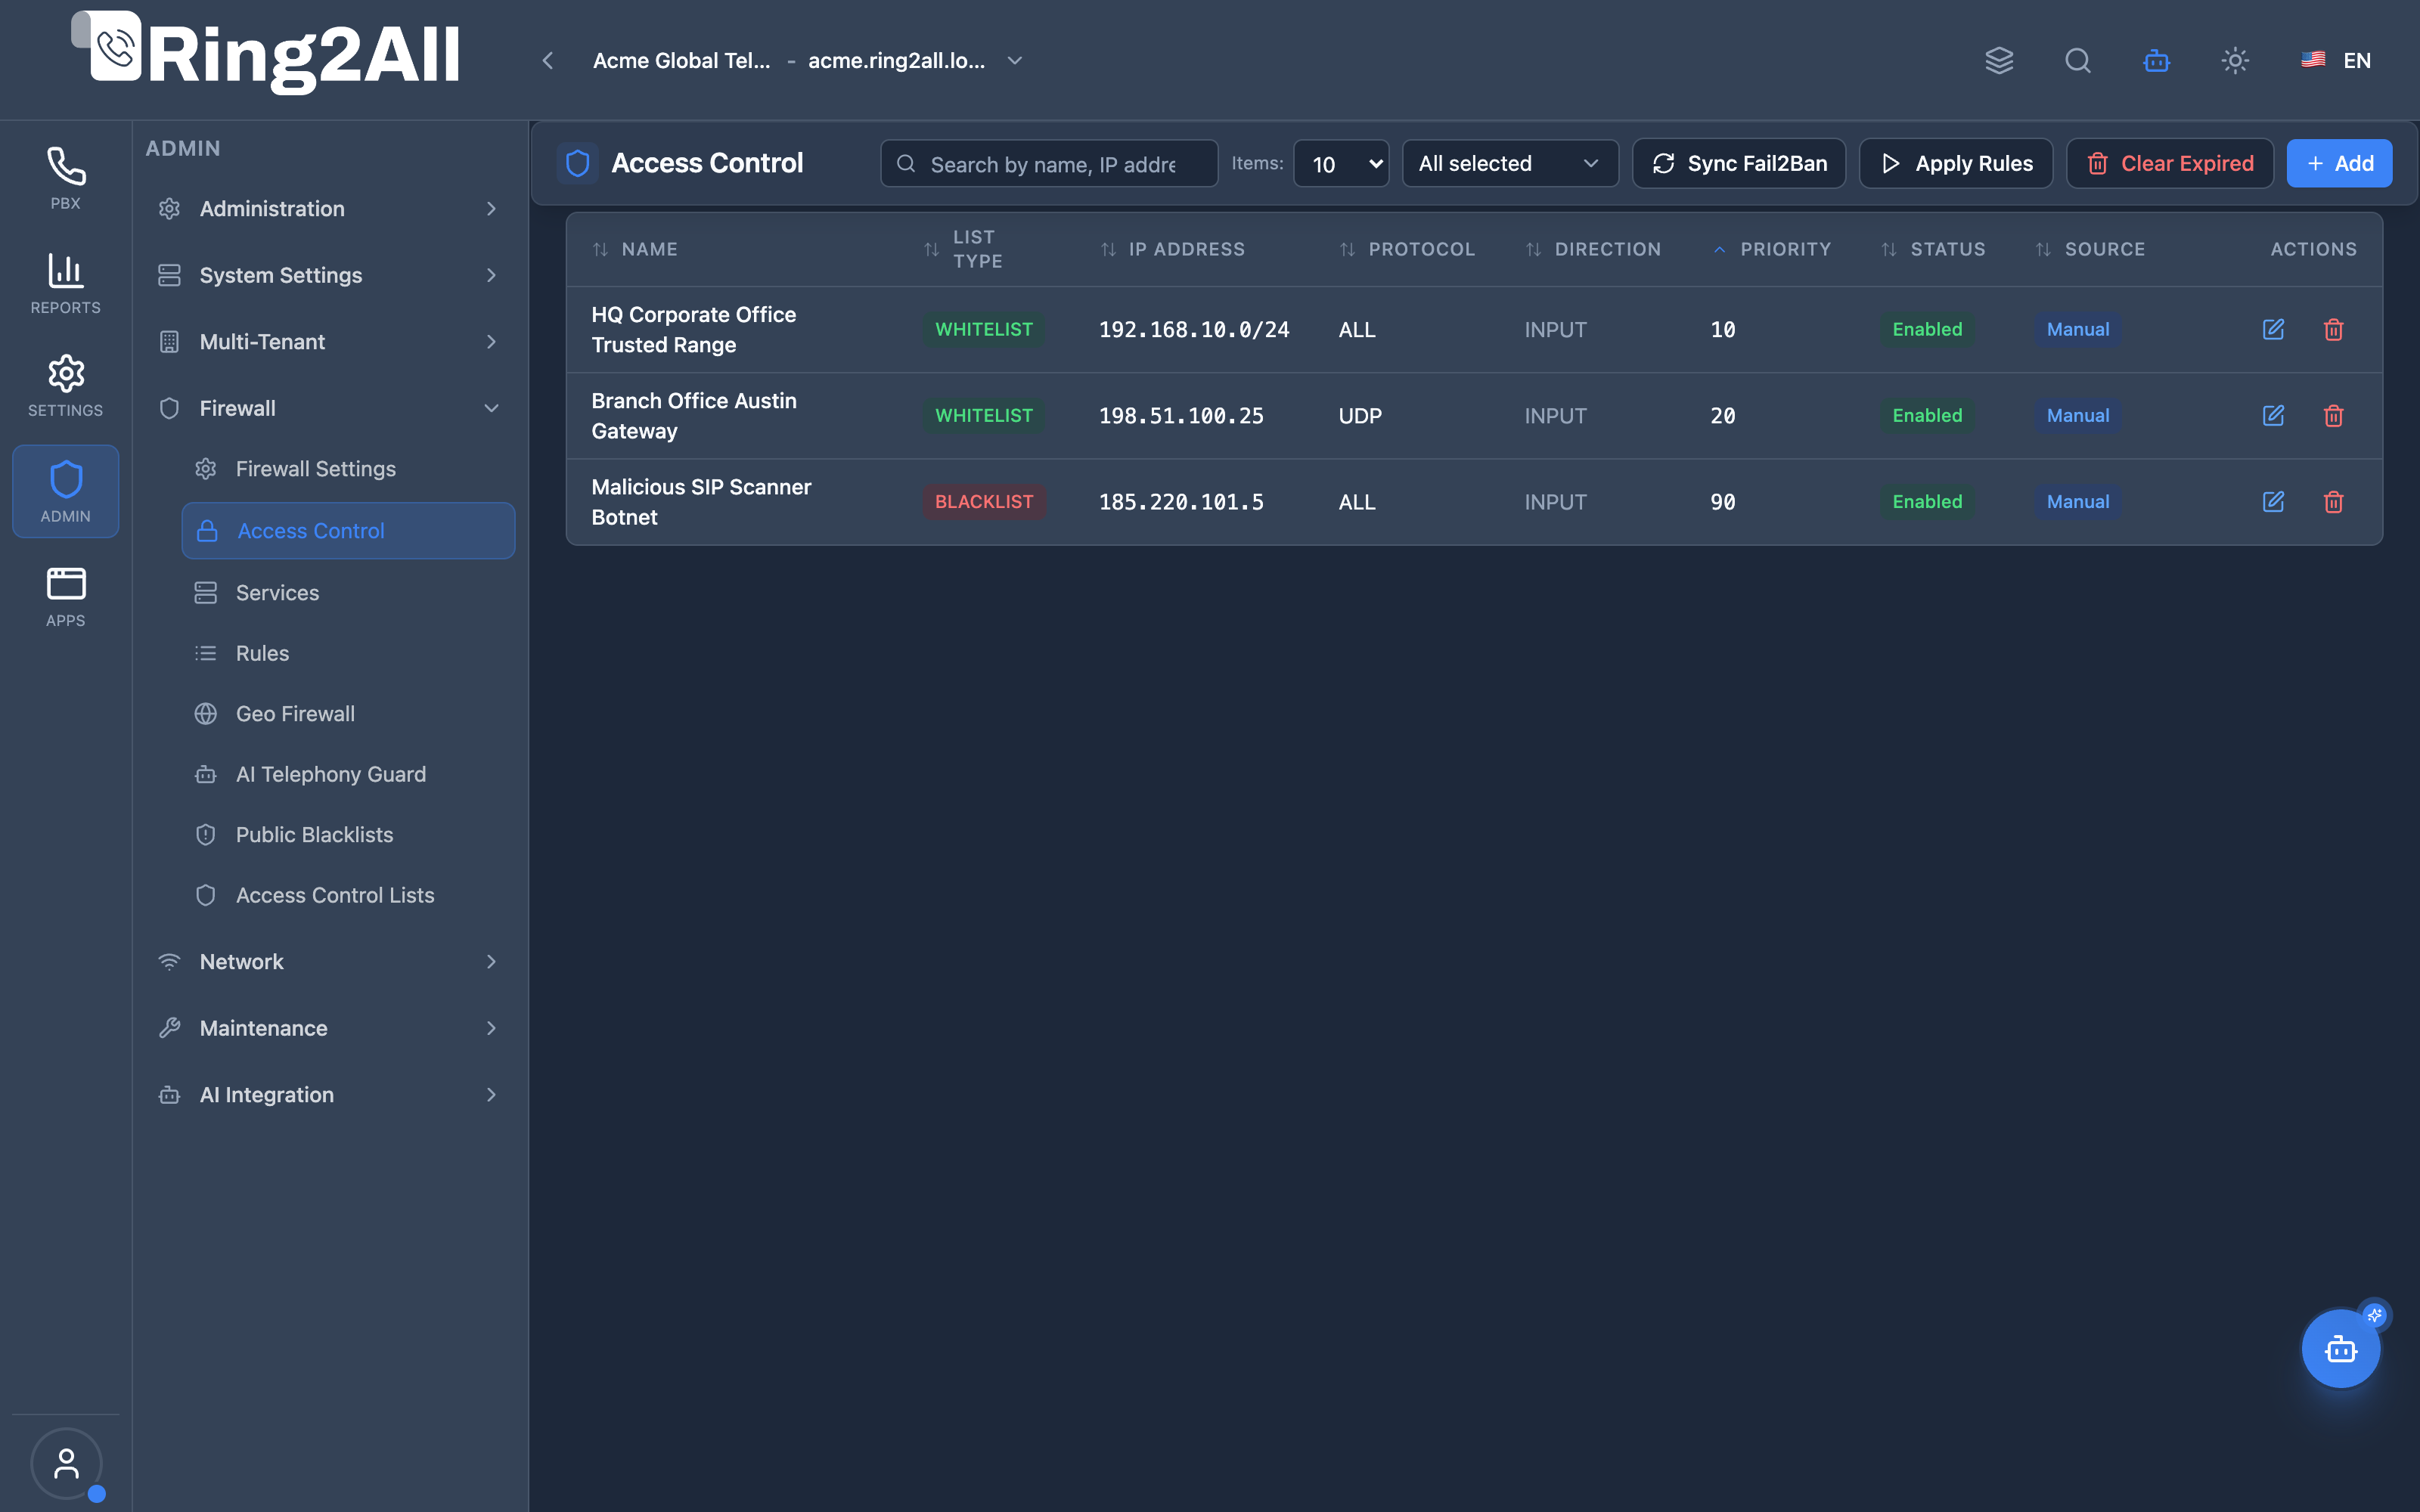Open user profile avatar at bottom
This screenshot has height=1512, width=2420.
[x=66, y=1463]
